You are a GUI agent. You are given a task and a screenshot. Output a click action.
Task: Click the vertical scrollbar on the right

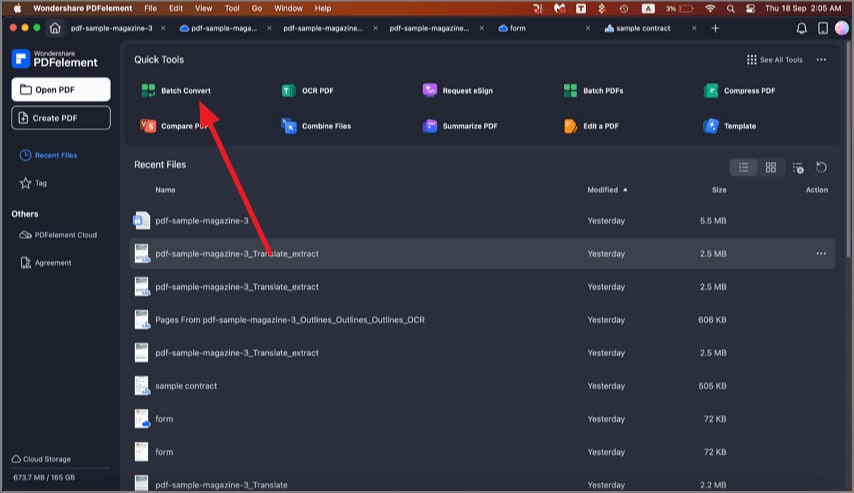coord(848,150)
